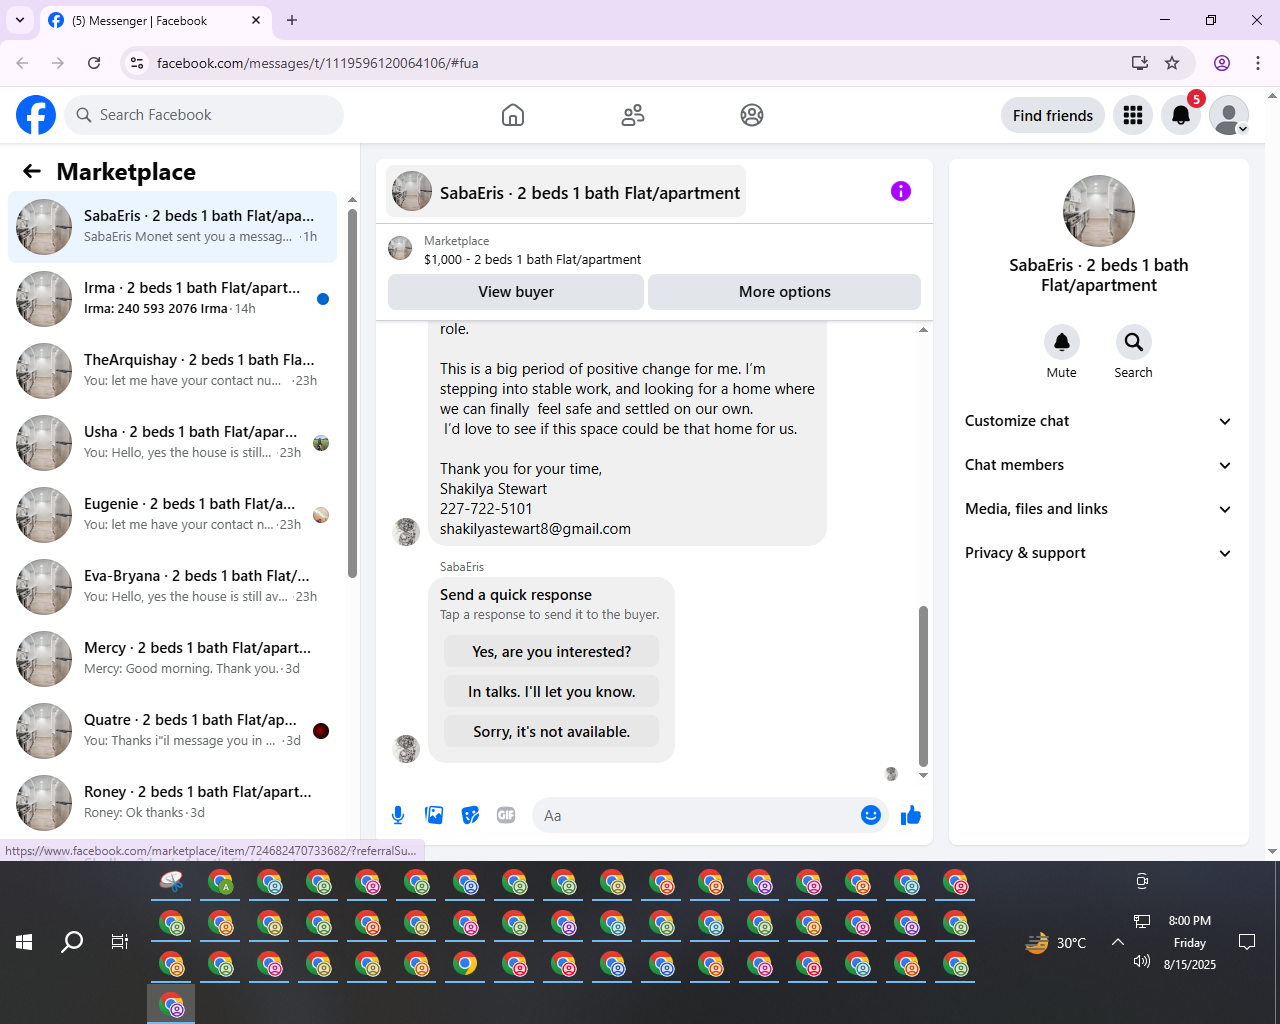
Task: Open notifications bell with 5 badge
Action: (x=1181, y=115)
